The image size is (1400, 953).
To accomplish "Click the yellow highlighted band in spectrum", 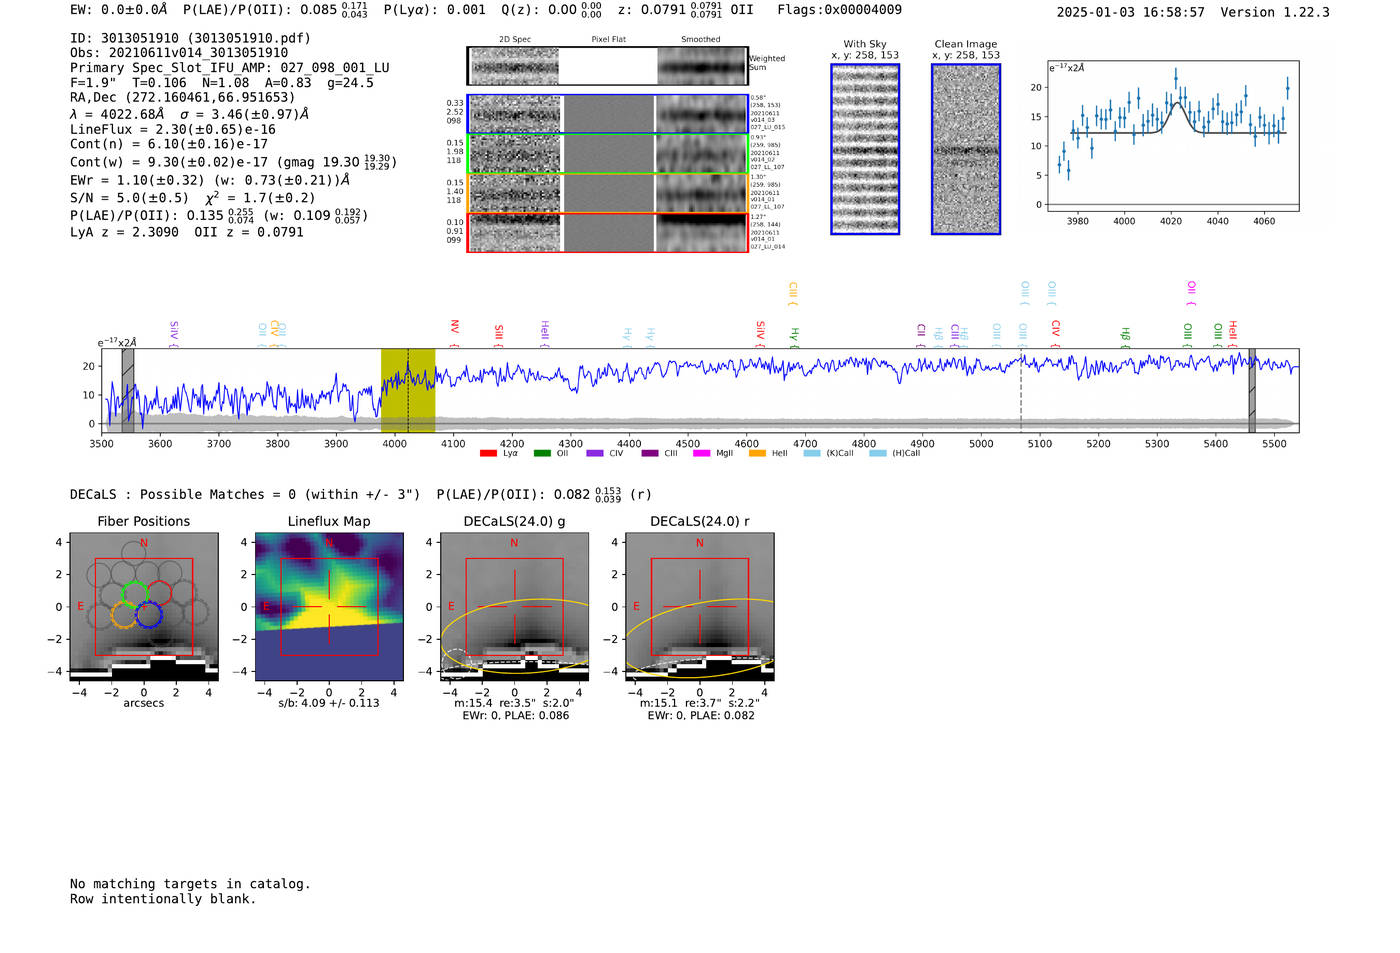I will [408, 390].
